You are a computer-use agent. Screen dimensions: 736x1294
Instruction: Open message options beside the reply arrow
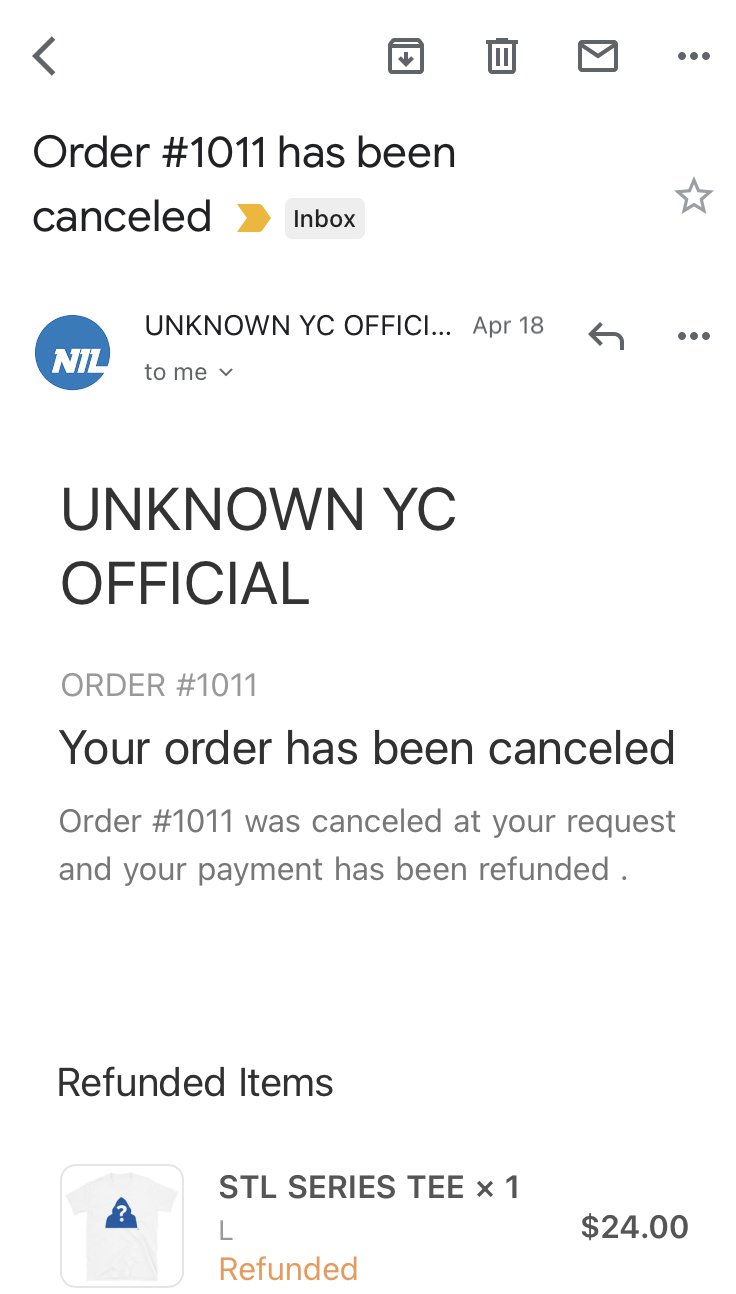(693, 336)
